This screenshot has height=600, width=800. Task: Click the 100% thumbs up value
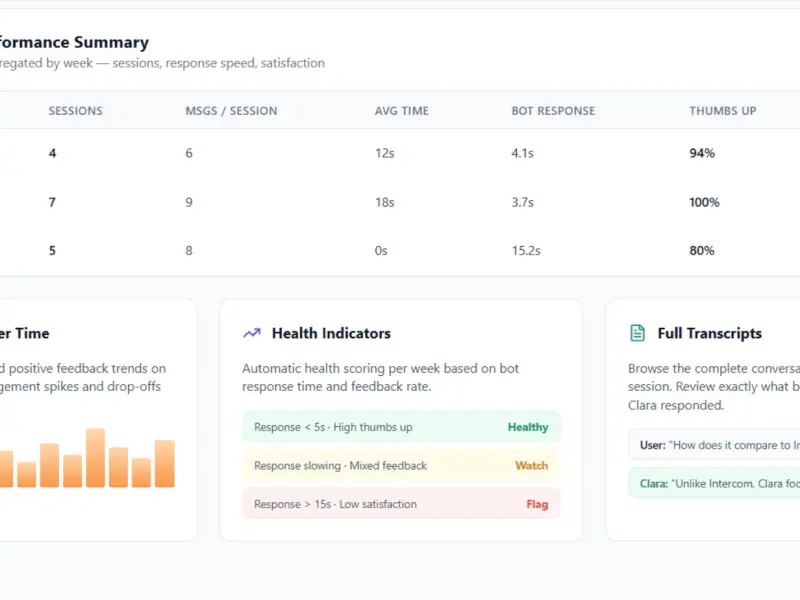pyautogui.click(x=704, y=202)
